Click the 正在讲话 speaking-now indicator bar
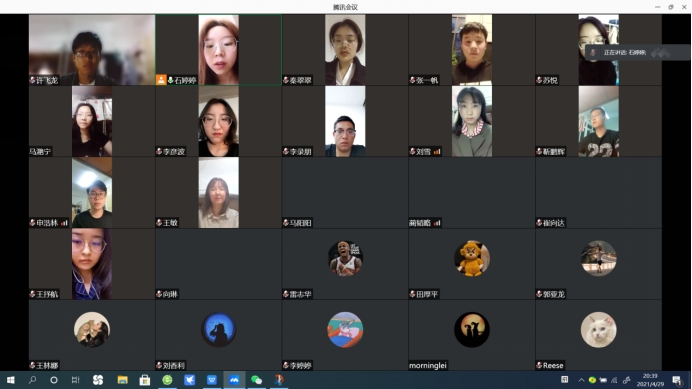 click(x=638, y=53)
